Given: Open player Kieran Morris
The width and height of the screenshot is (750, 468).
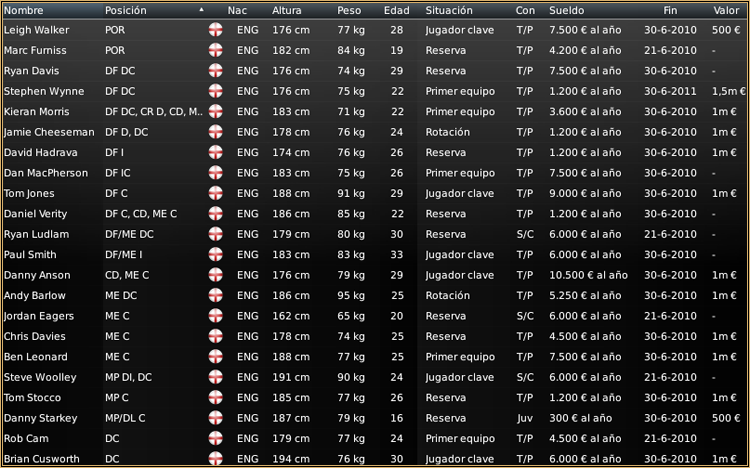Looking at the screenshot, I should coord(36,111).
